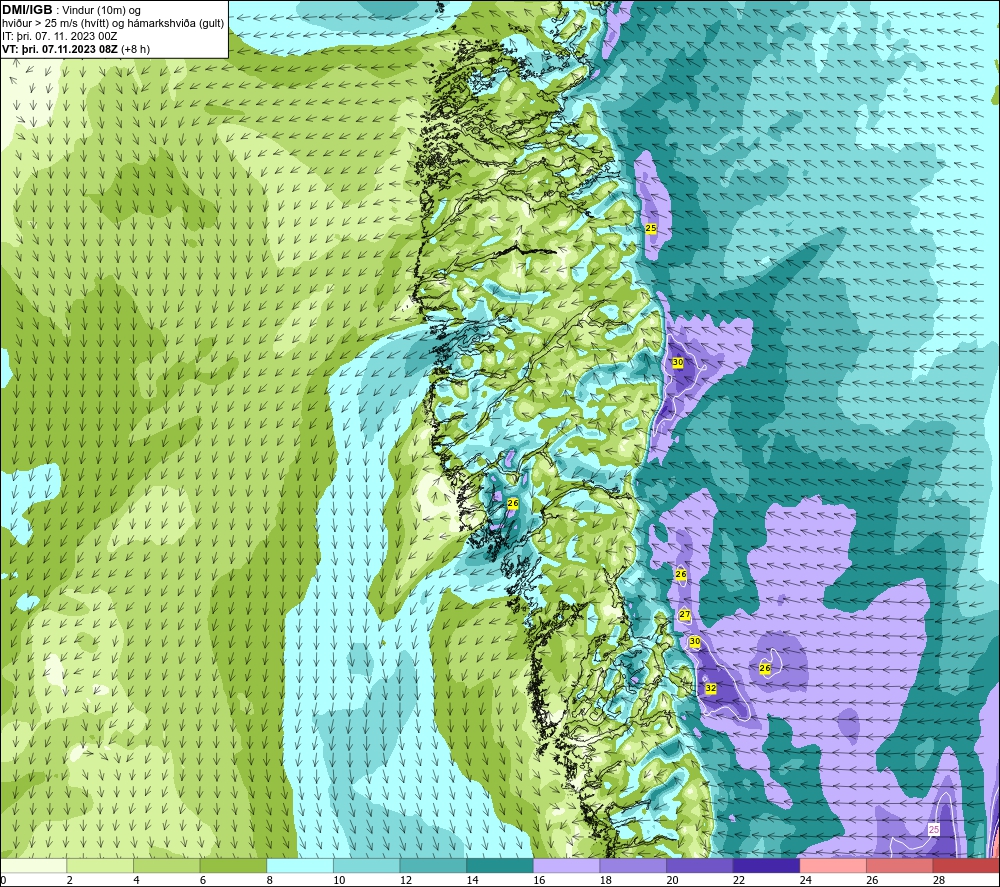Click the yellow 25 gust label
This screenshot has height=887, width=1000.
tap(651, 228)
